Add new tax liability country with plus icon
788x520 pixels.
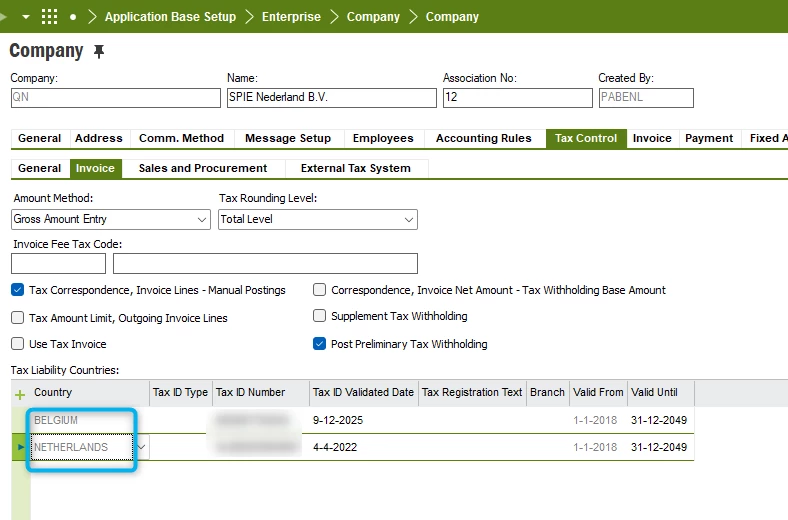pos(20,395)
